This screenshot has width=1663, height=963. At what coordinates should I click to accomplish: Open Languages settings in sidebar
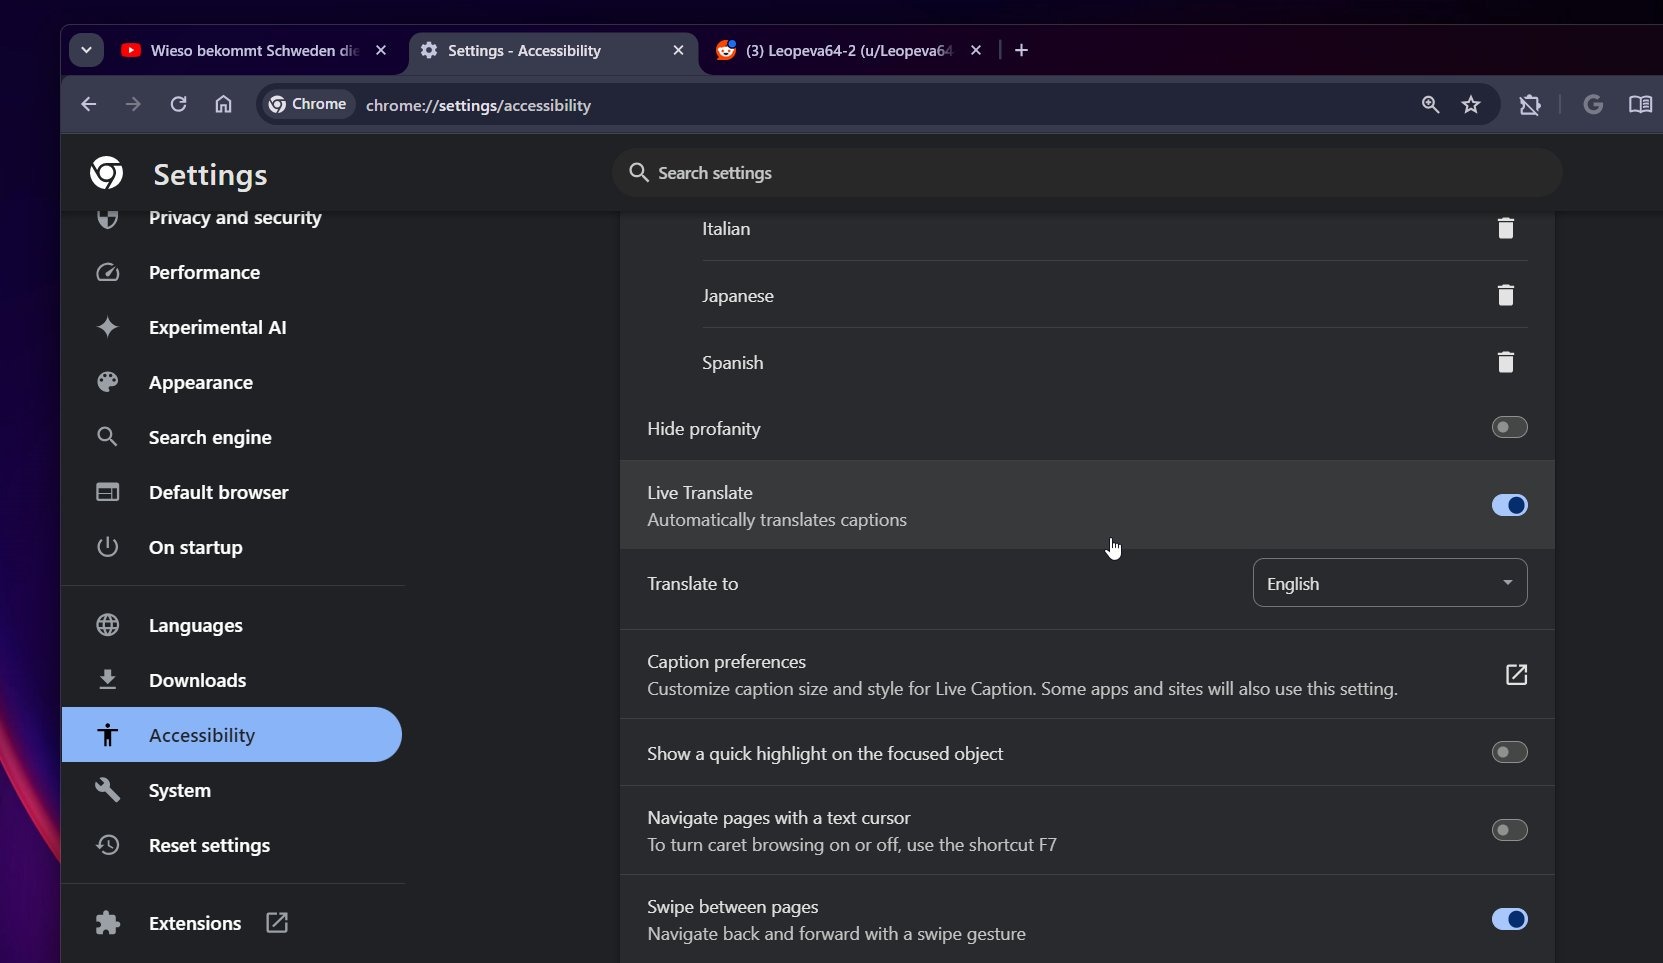click(x=196, y=626)
